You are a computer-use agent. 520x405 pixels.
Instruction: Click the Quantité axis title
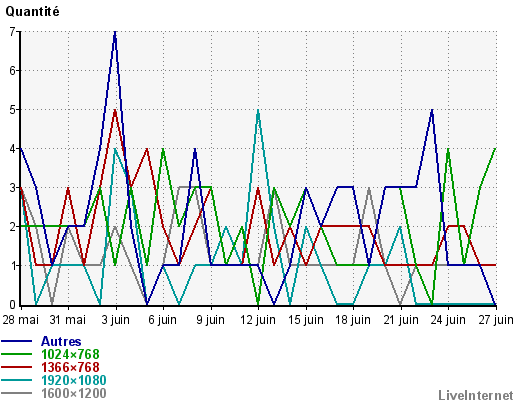[x=32, y=12]
